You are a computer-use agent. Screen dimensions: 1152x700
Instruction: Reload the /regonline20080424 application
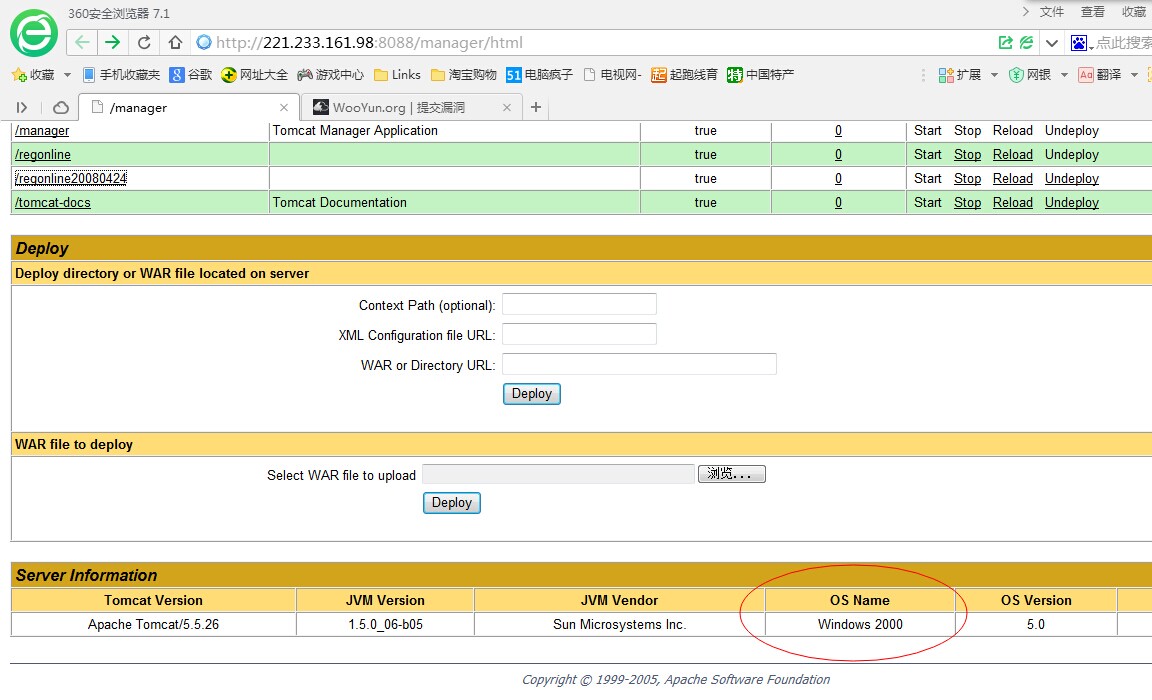click(x=1012, y=178)
